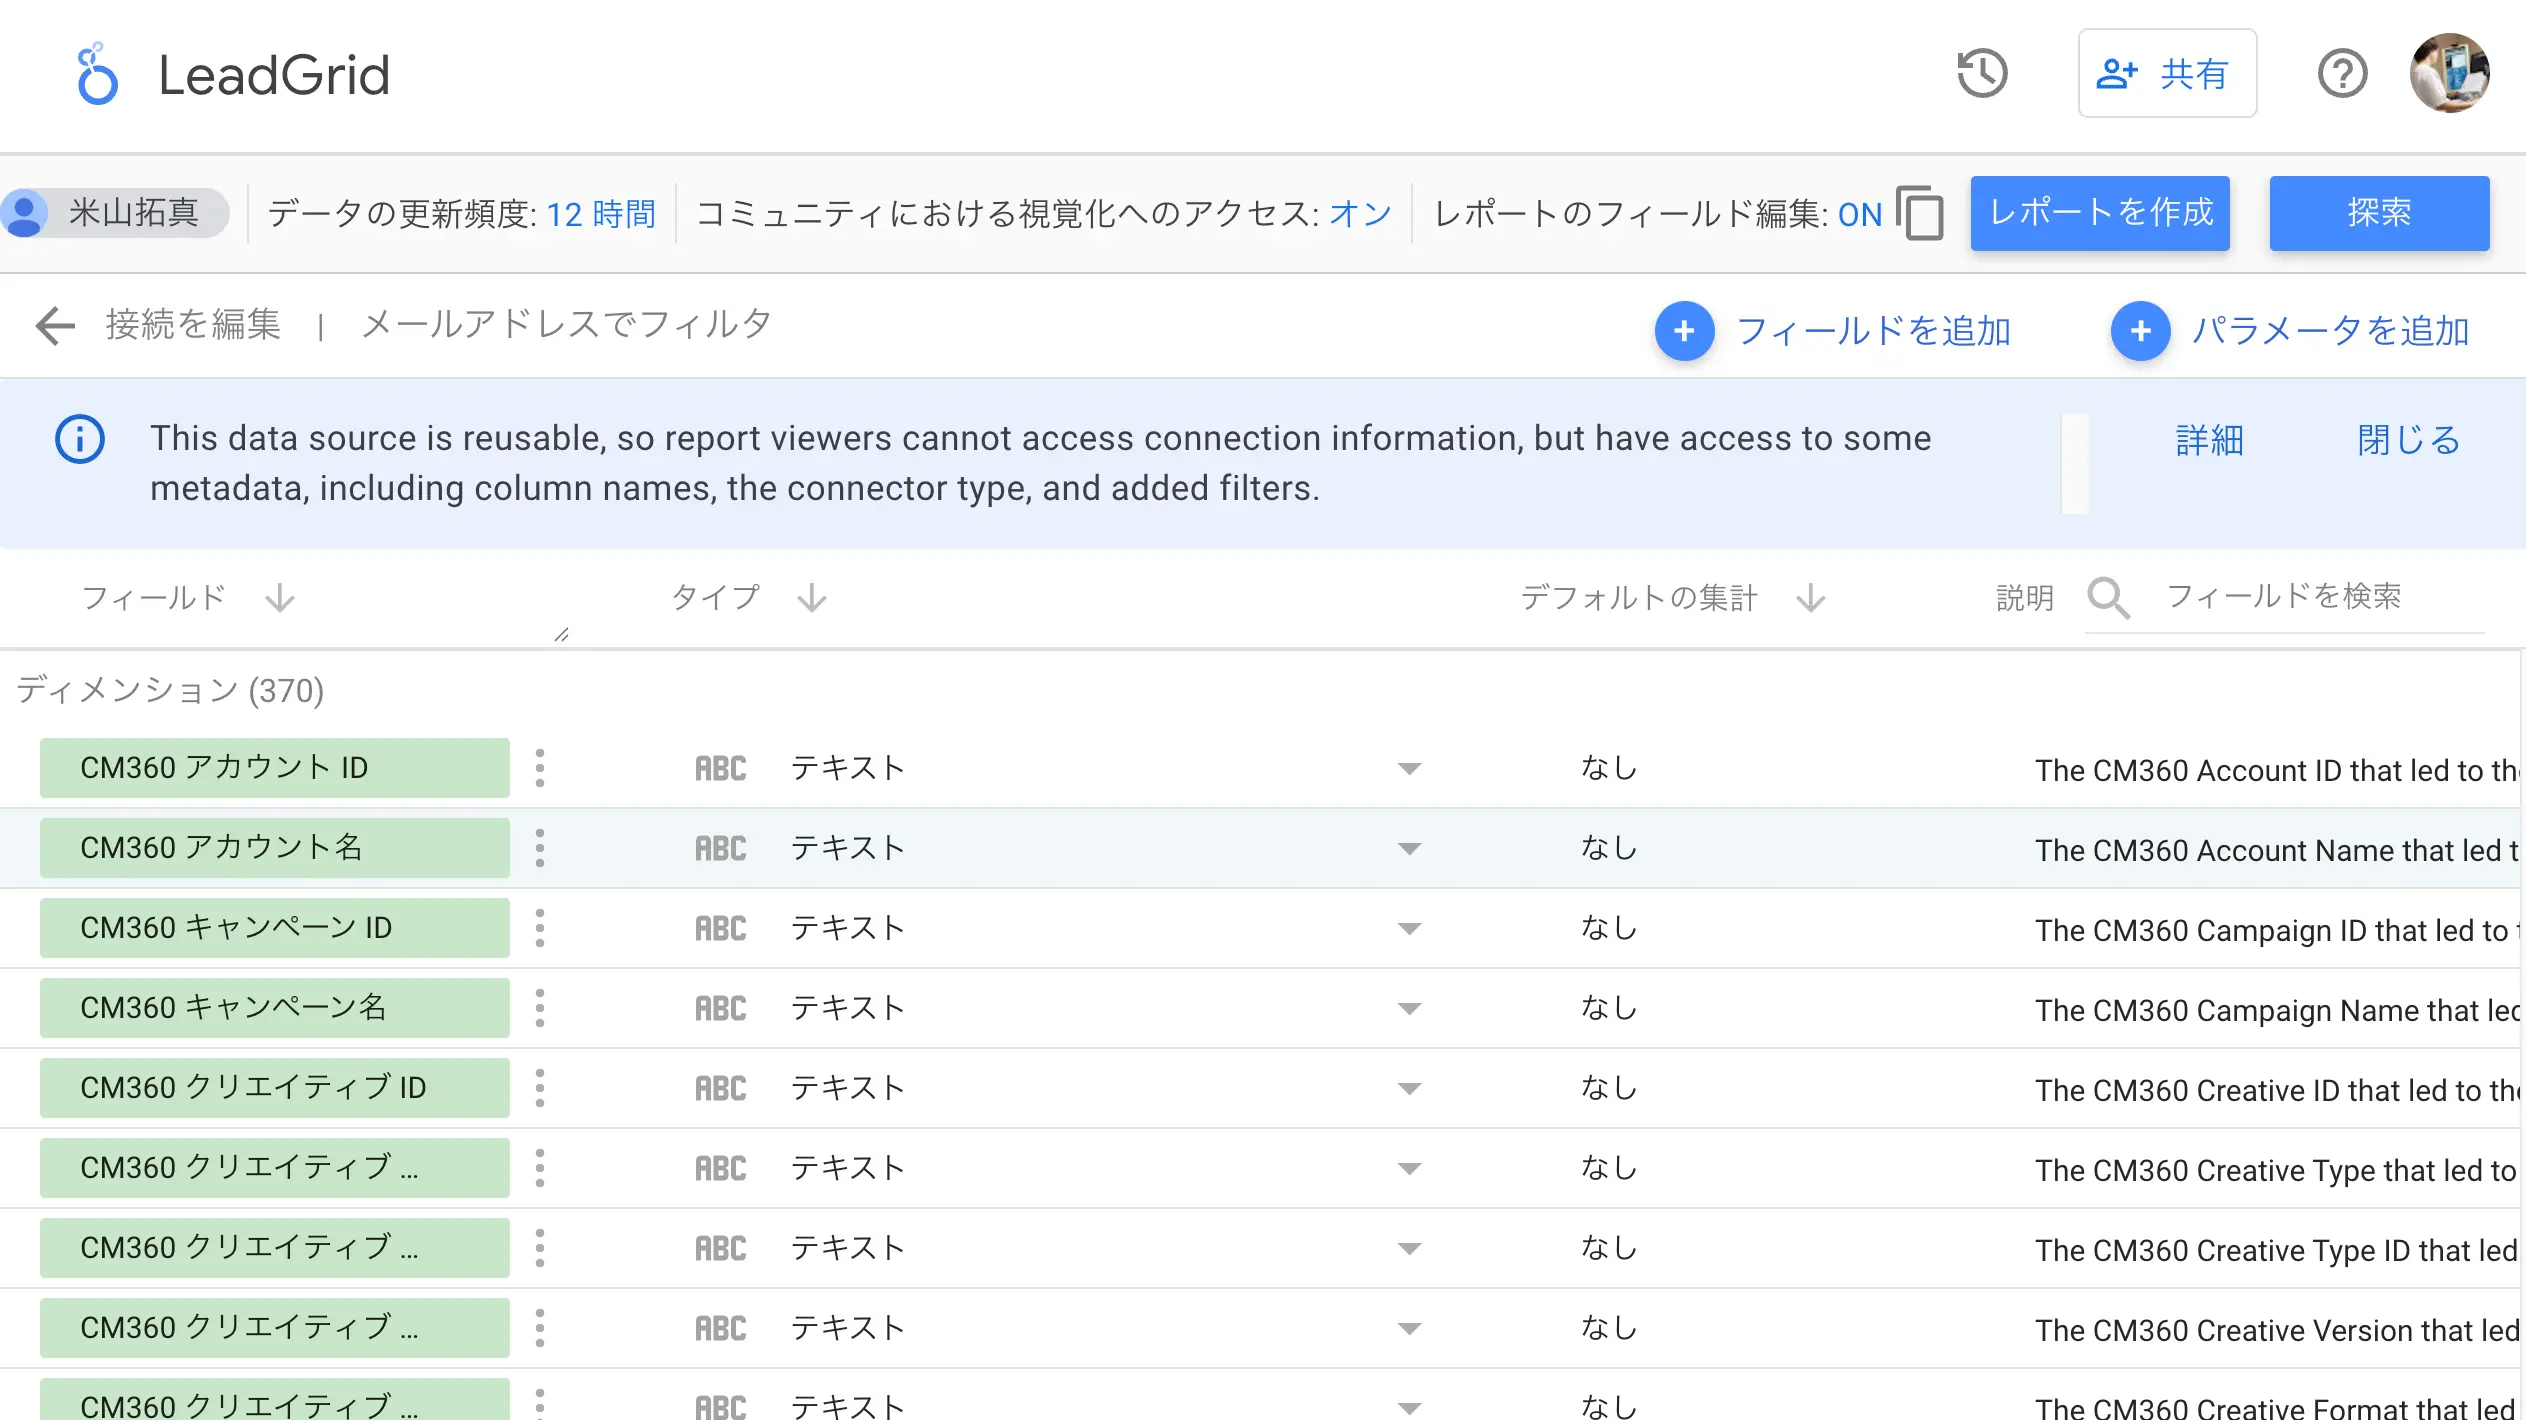Click description 'The CM360 Creative Version that led'

pos(2277,1331)
